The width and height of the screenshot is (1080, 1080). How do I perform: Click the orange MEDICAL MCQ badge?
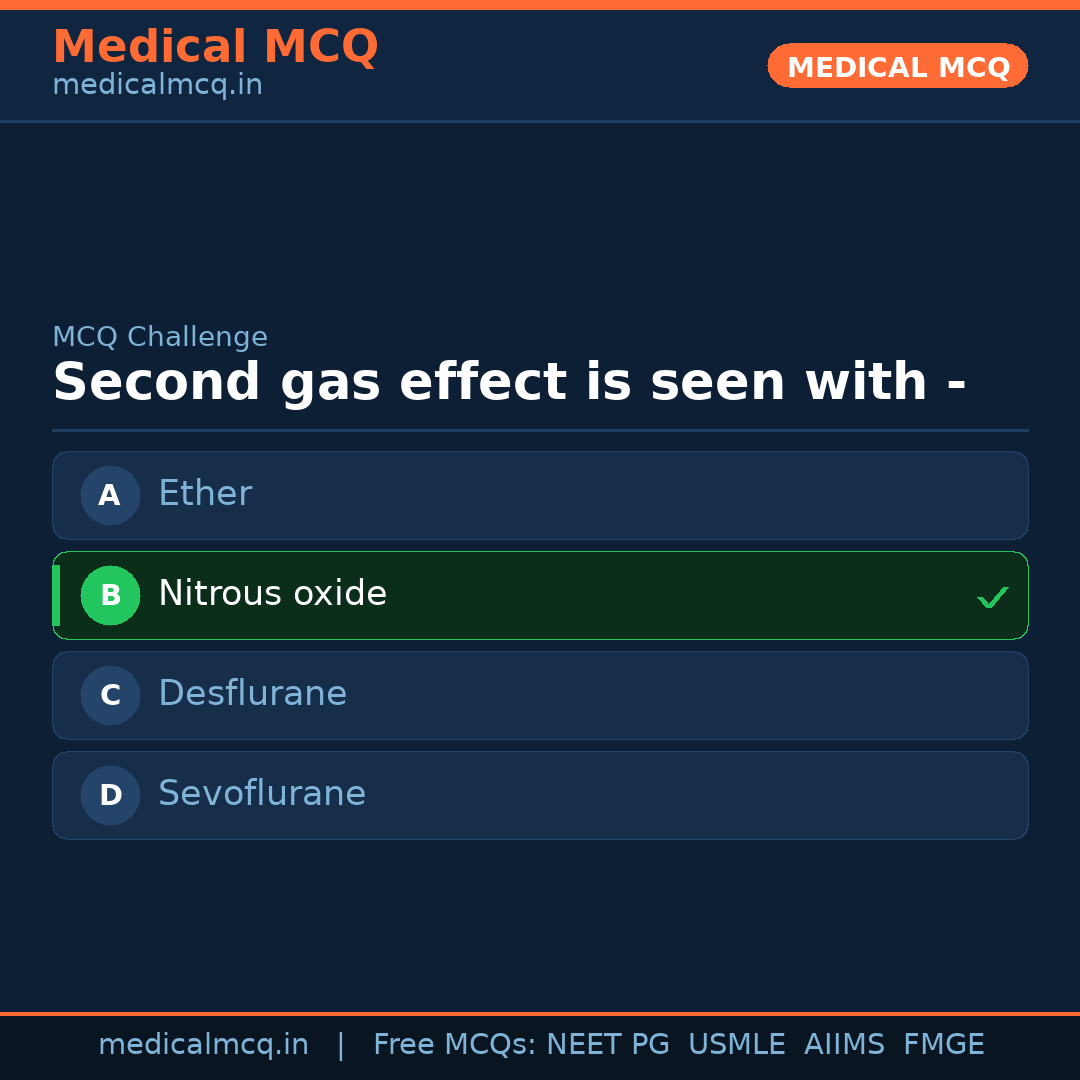898,66
